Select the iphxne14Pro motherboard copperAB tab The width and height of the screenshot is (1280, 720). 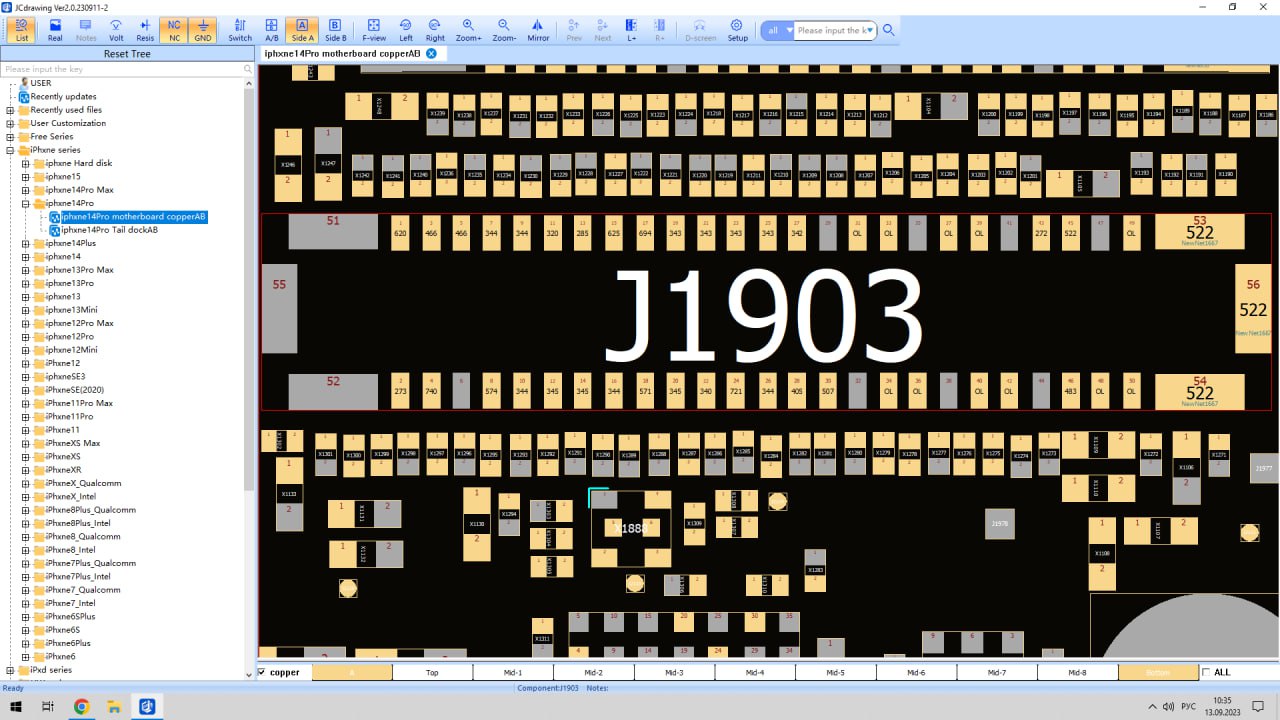(342, 53)
